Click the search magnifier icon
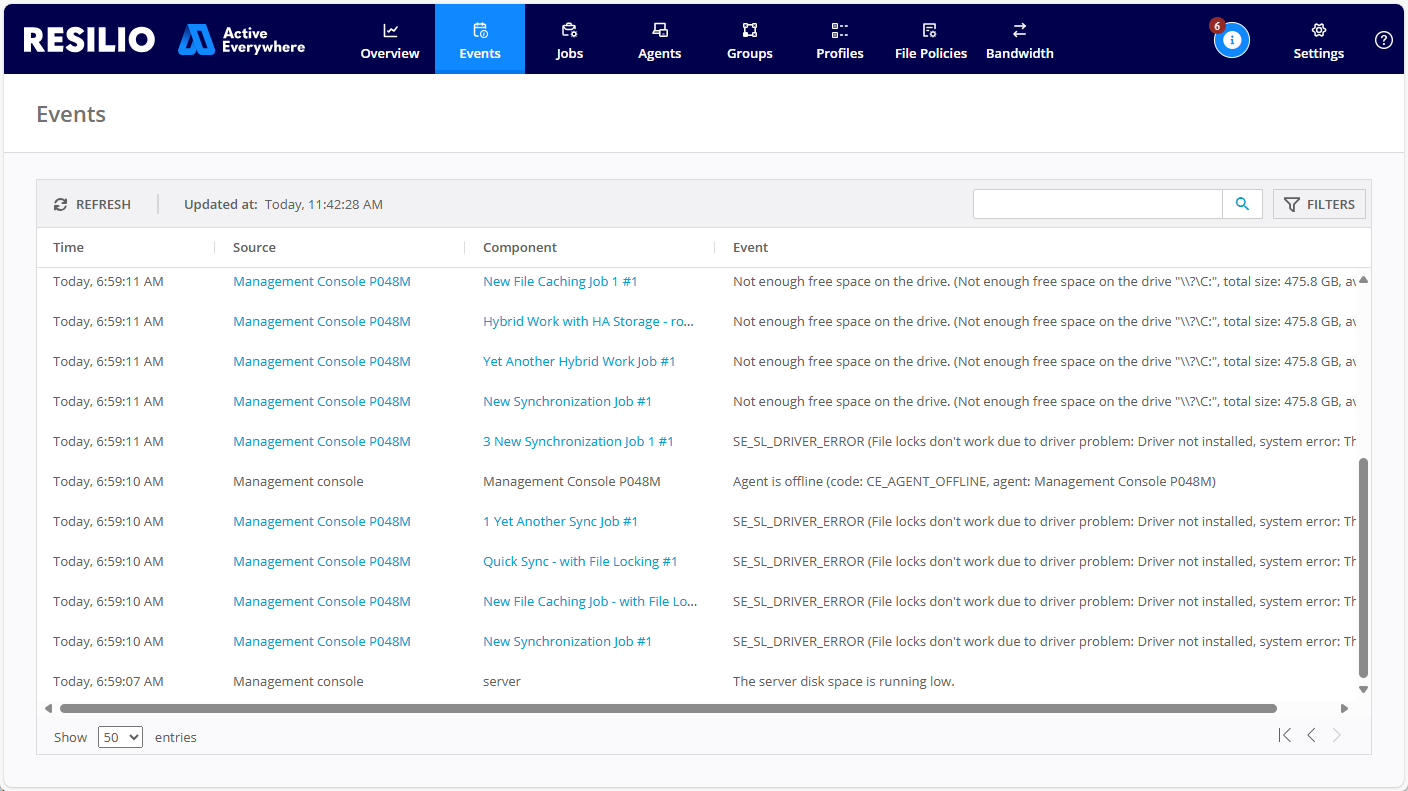 click(1242, 204)
